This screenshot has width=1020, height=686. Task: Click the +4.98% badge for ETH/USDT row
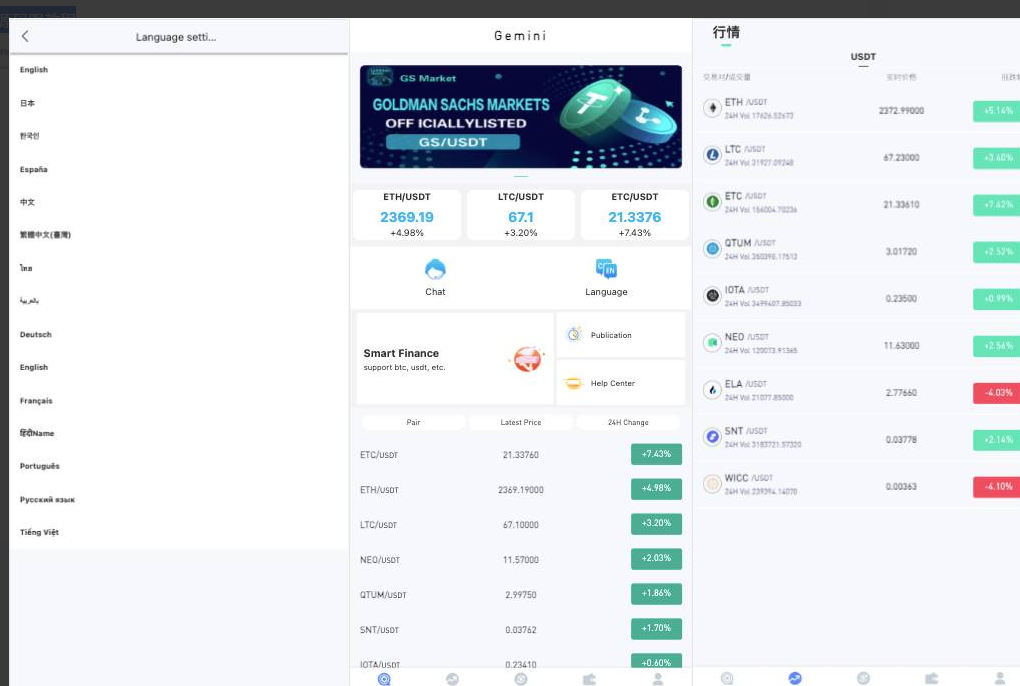tap(656, 488)
